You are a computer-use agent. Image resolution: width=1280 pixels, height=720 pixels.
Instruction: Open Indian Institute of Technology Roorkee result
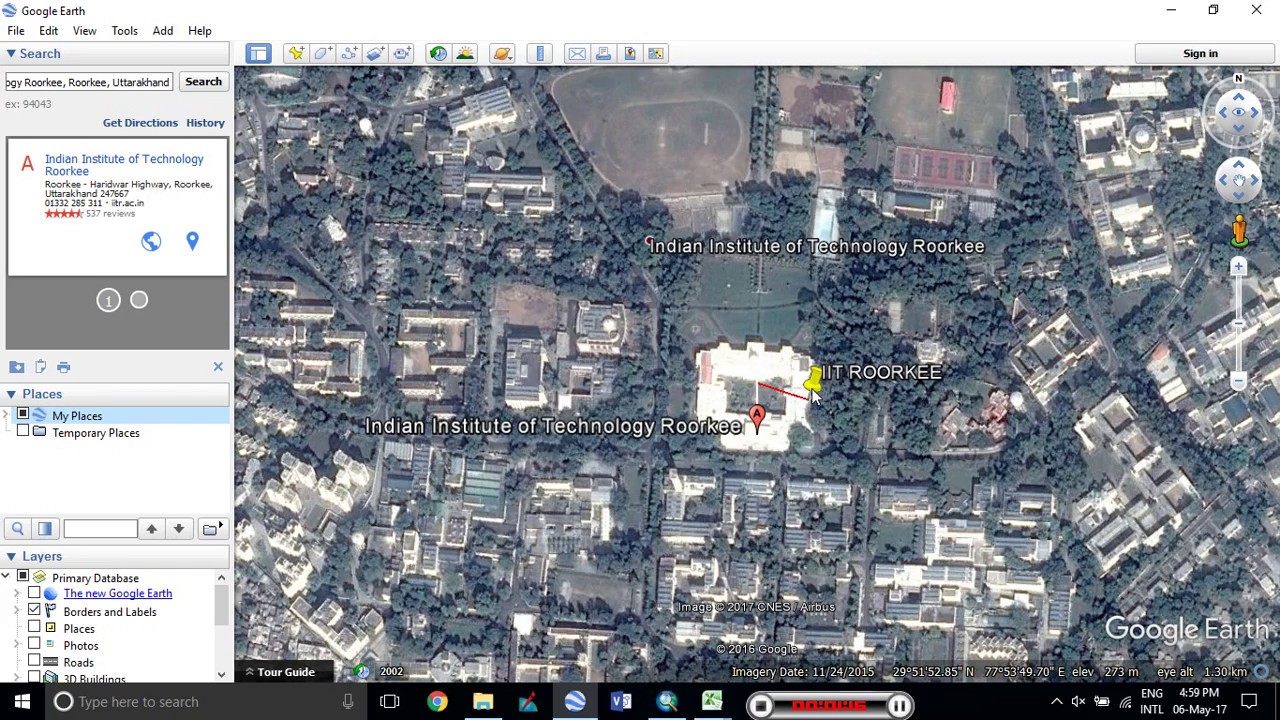pyautogui.click(x=124, y=165)
